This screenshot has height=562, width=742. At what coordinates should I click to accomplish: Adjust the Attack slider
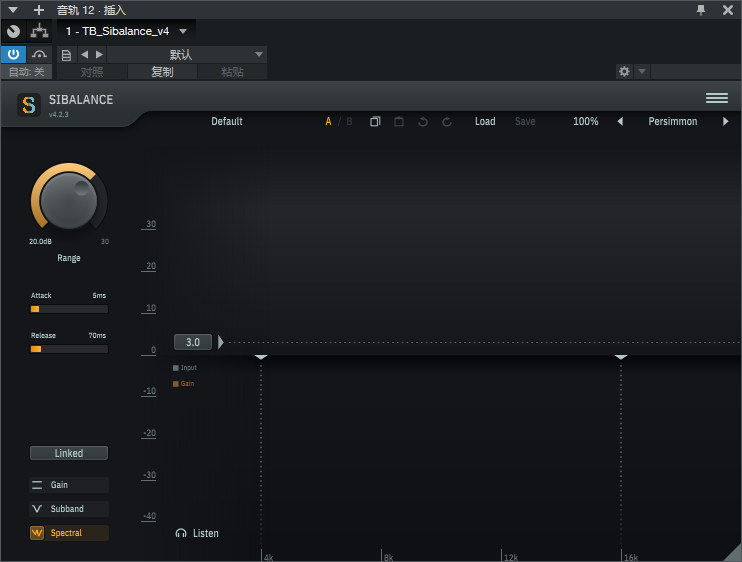pos(69,309)
